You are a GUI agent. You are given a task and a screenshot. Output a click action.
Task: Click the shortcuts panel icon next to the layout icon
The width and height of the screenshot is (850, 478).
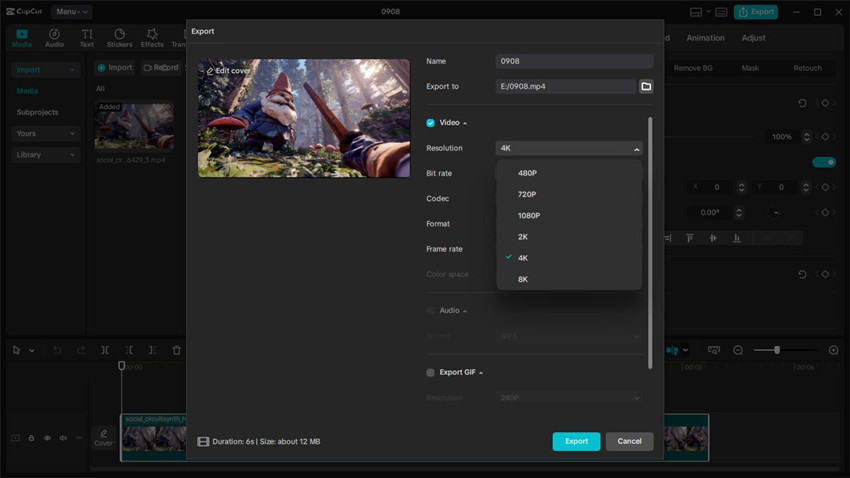[721, 12]
